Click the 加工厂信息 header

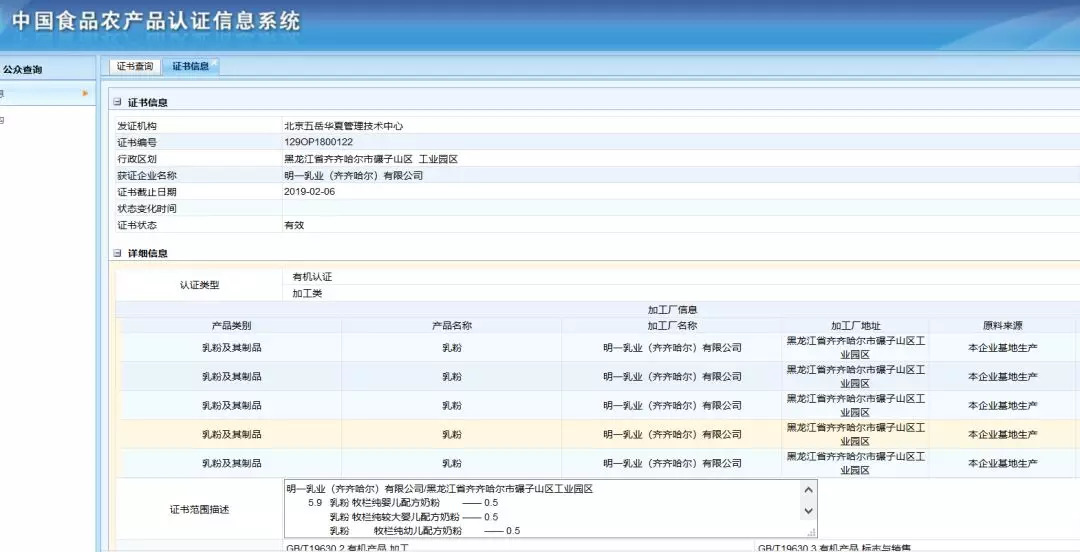(x=673, y=310)
